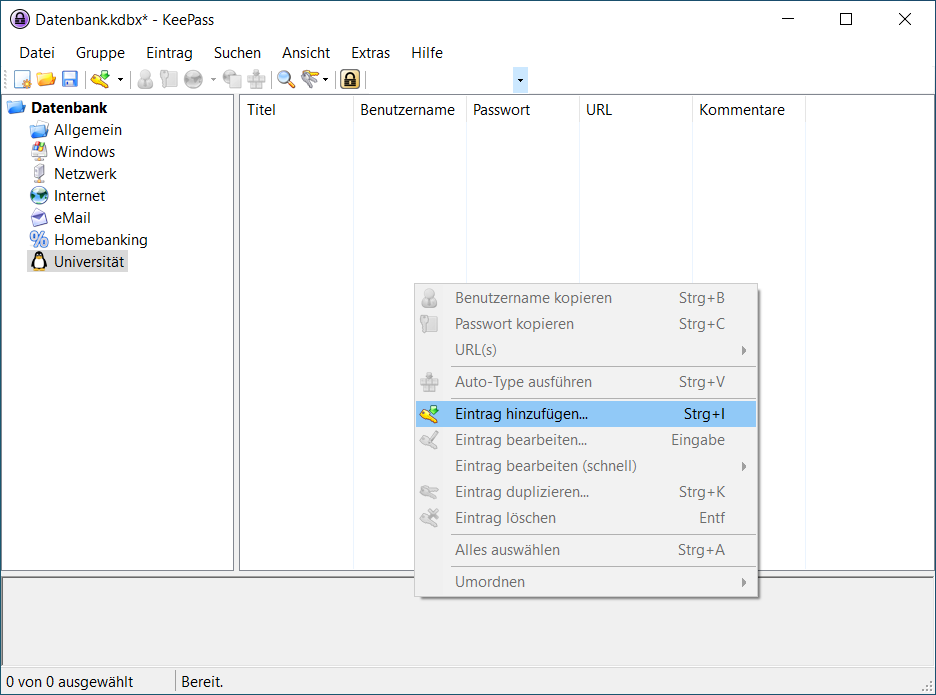Click the Add Entry key icon in toolbar
936x695 pixels.
pos(100,79)
